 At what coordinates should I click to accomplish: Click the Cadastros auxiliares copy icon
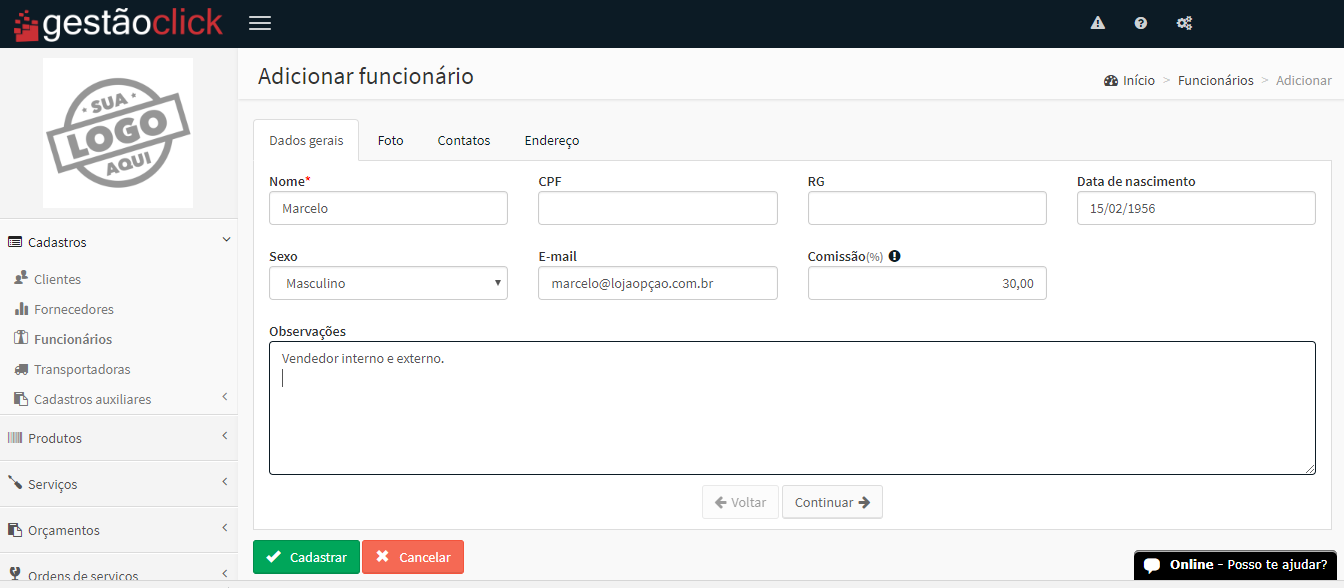coord(21,399)
